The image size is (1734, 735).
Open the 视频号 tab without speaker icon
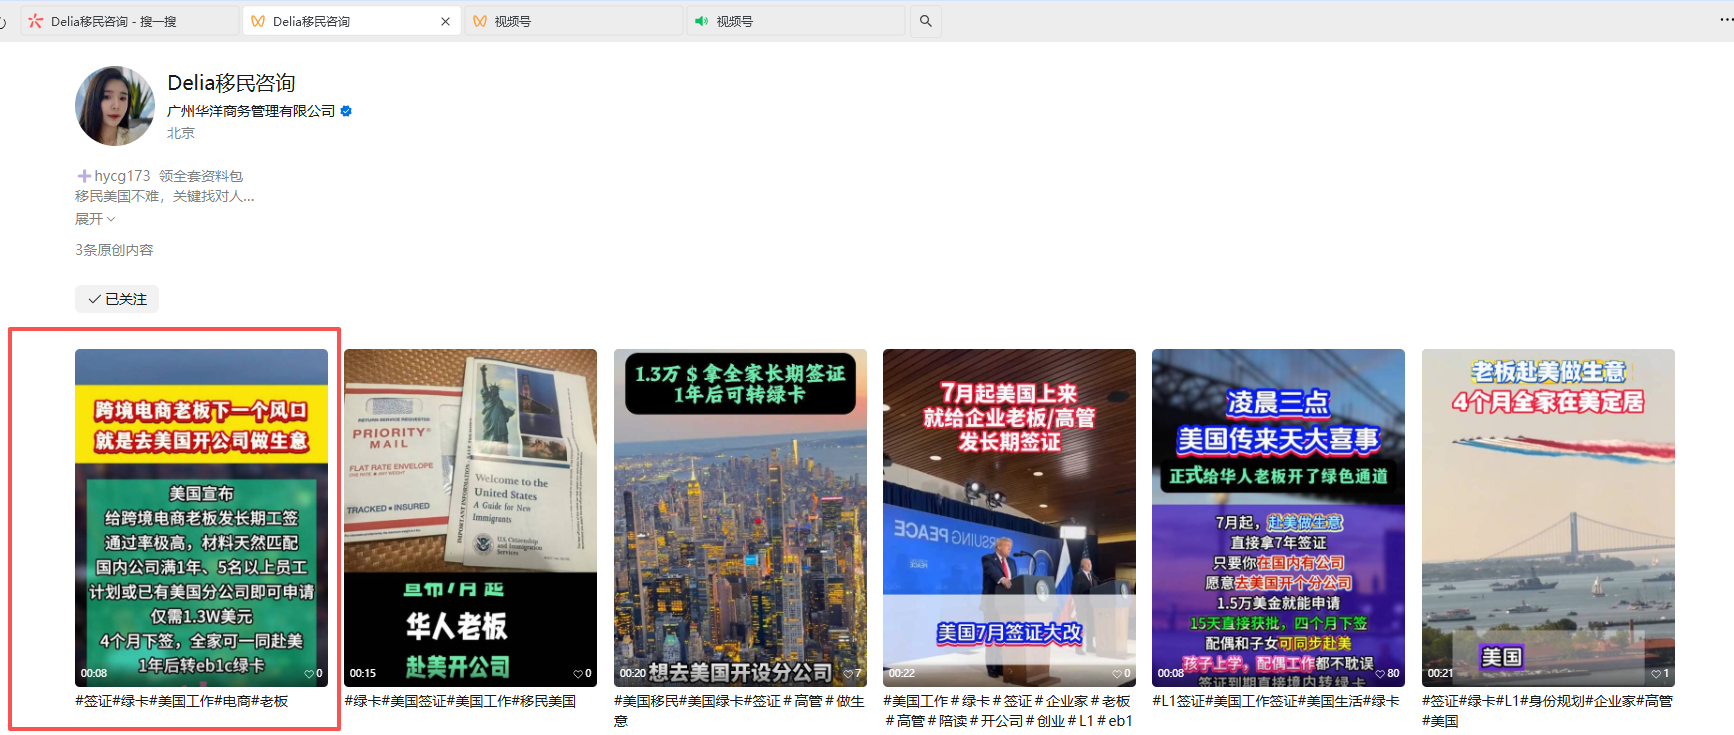(575, 21)
